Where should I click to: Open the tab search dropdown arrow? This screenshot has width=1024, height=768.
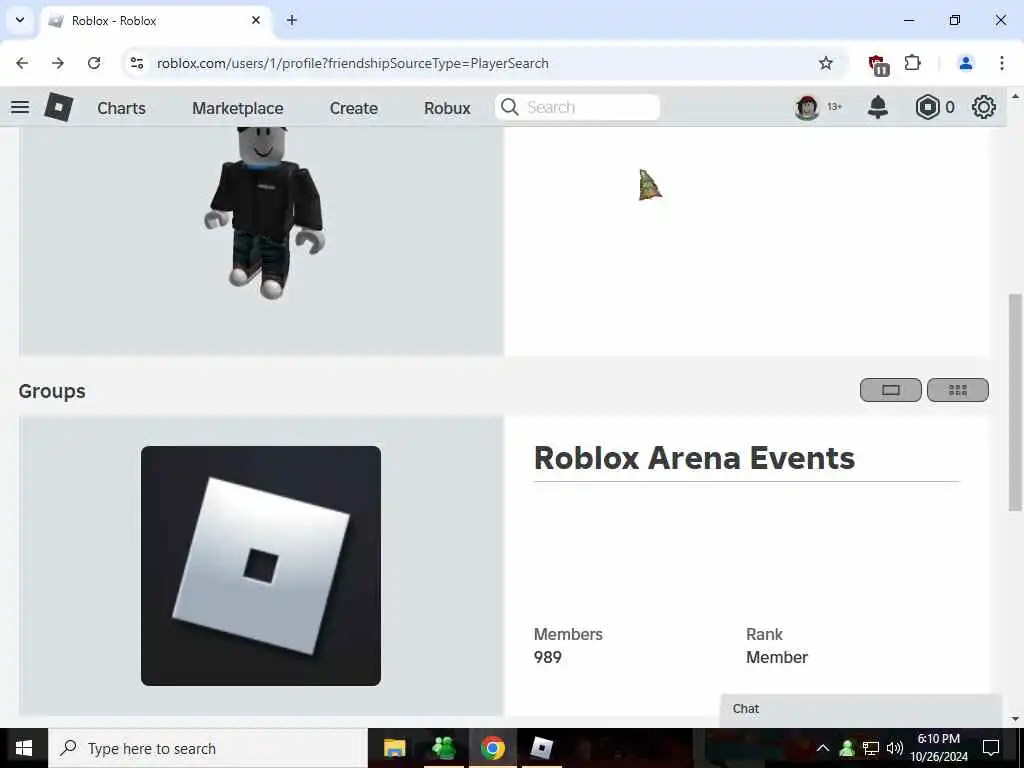(x=20, y=20)
